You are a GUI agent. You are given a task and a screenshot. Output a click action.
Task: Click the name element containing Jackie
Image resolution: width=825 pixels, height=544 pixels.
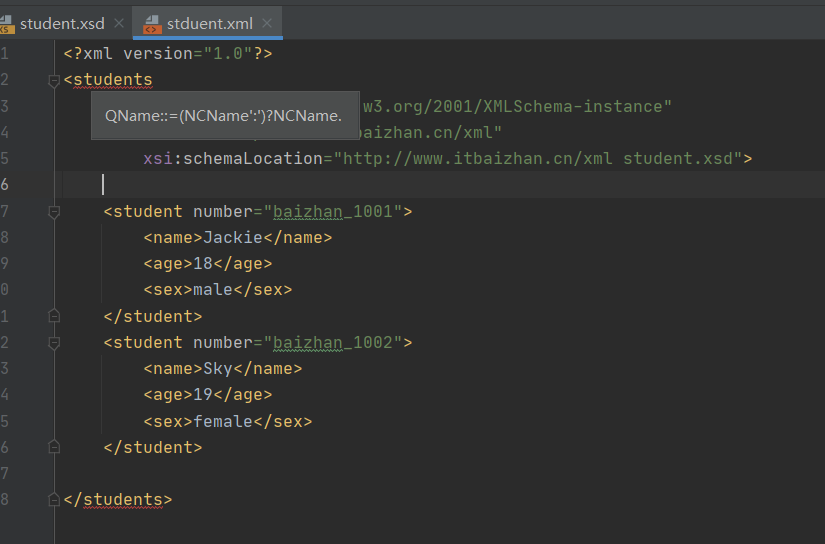tap(238, 238)
